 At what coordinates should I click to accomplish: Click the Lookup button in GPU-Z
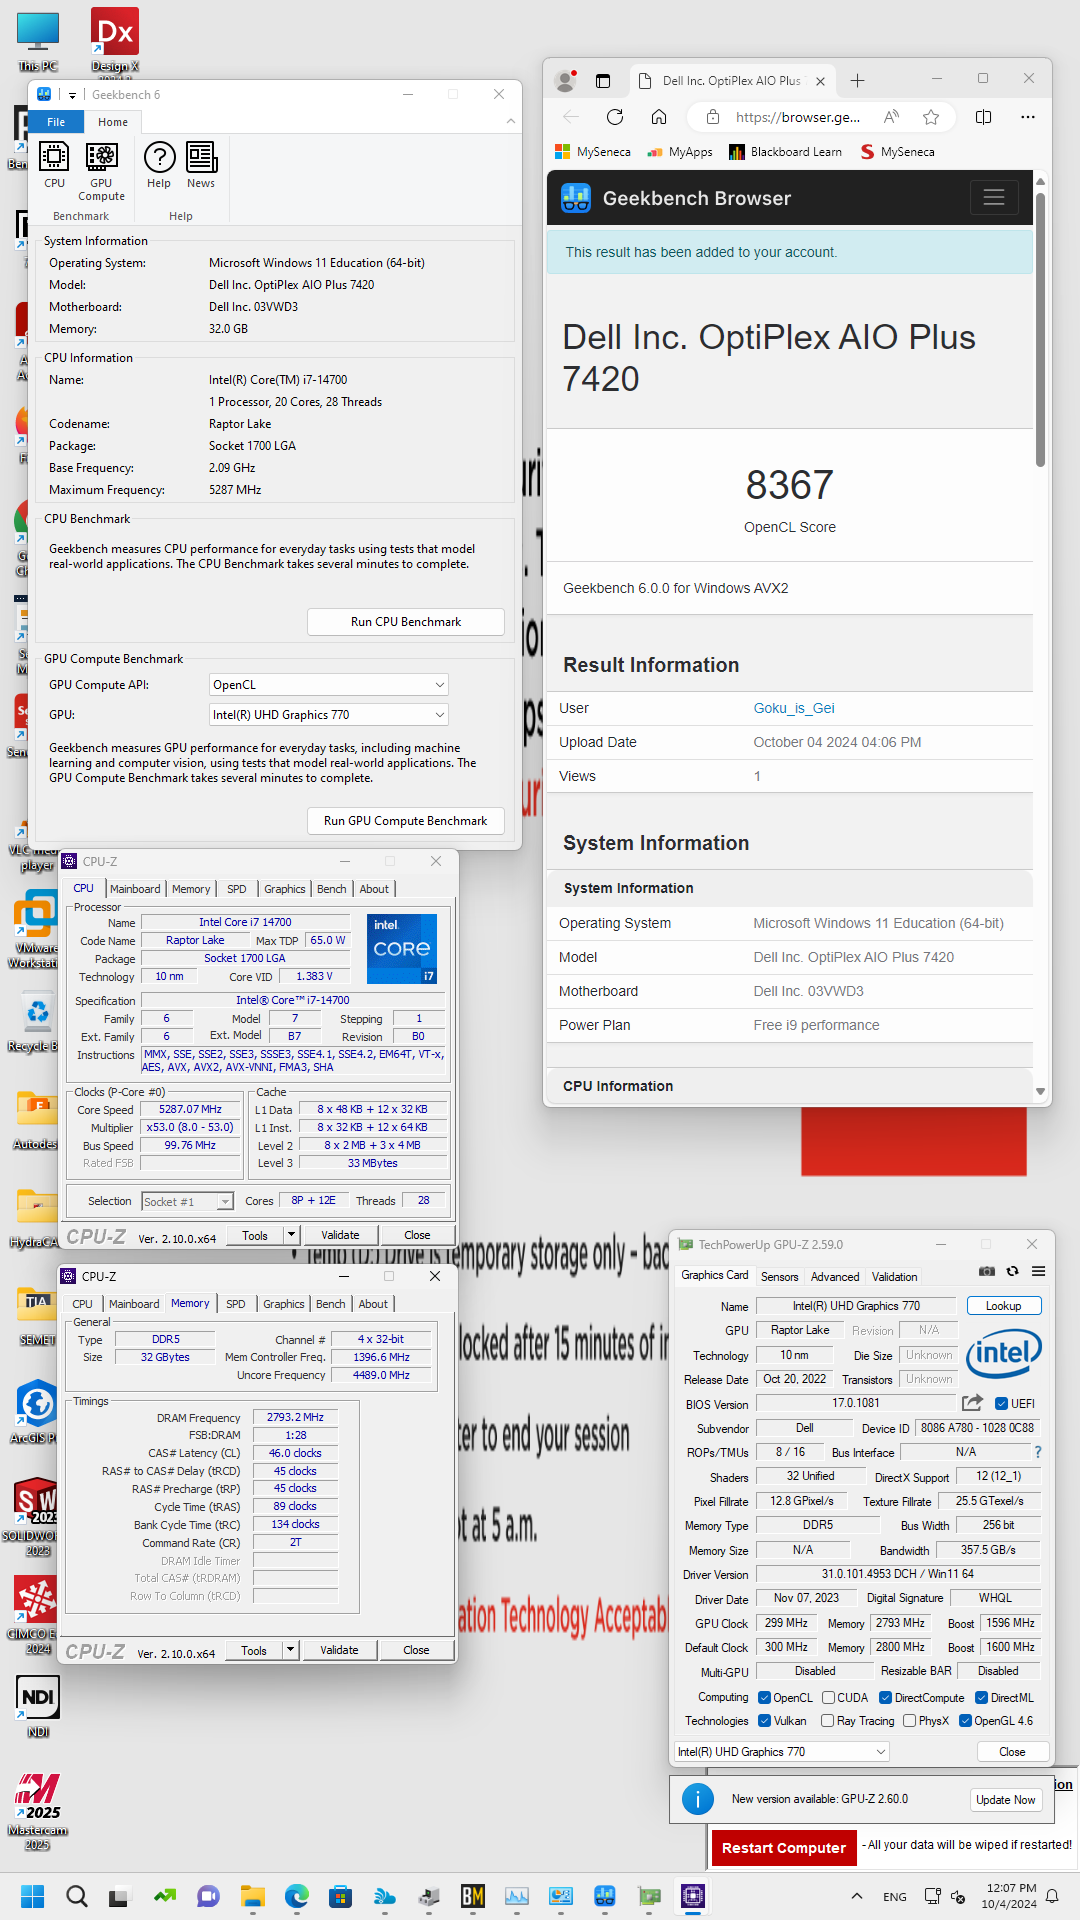tap(1004, 1306)
